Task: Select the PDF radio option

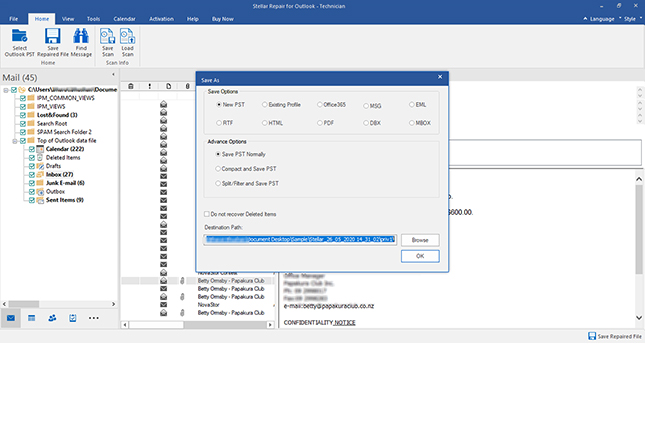Action: [x=320, y=123]
